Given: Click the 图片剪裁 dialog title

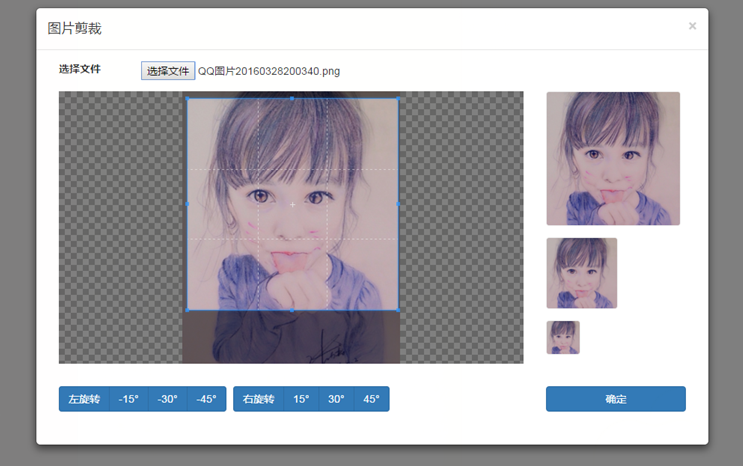Looking at the screenshot, I should tap(74, 28).
